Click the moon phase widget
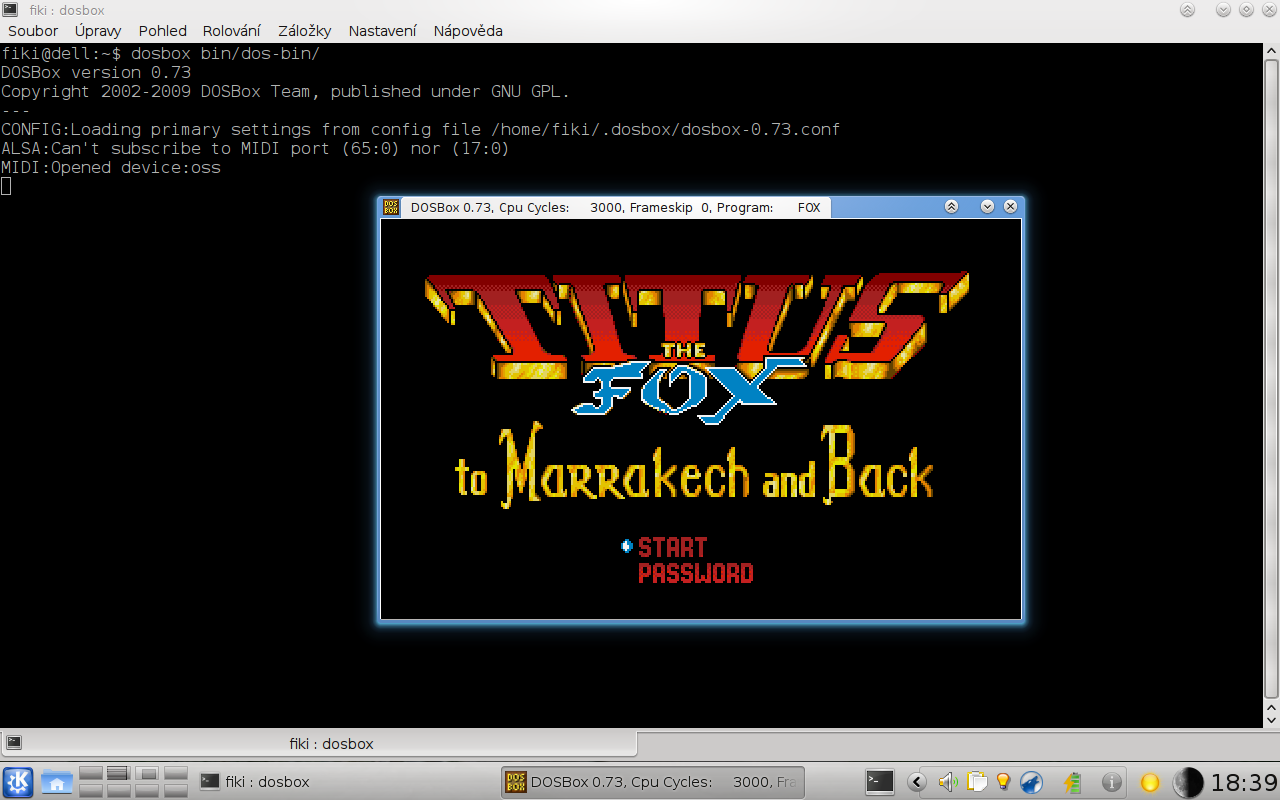 click(x=1188, y=782)
